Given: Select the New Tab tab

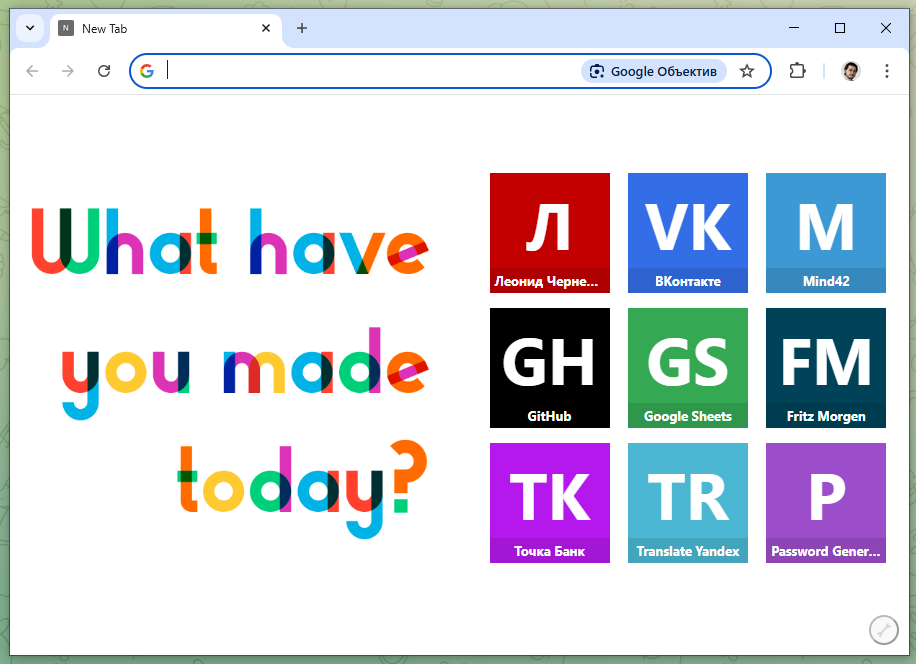Looking at the screenshot, I should pyautogui.click(x=150, y=29).
